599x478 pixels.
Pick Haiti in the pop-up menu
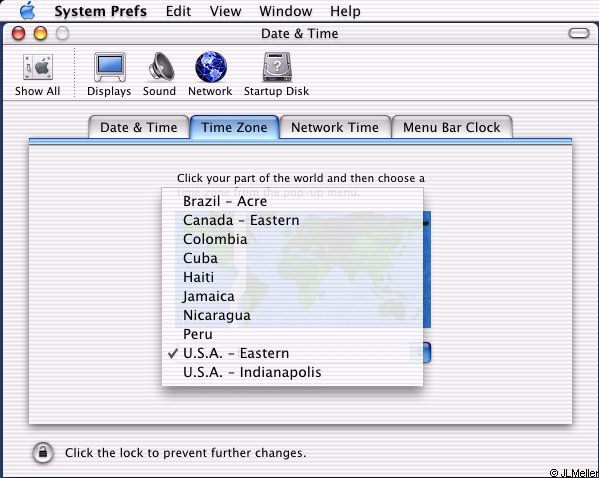click(x=292, y=277)
